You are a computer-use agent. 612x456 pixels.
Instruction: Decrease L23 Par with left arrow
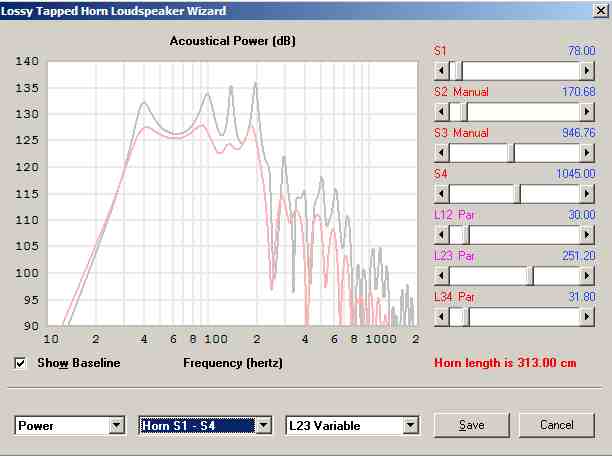pos(441,276)
